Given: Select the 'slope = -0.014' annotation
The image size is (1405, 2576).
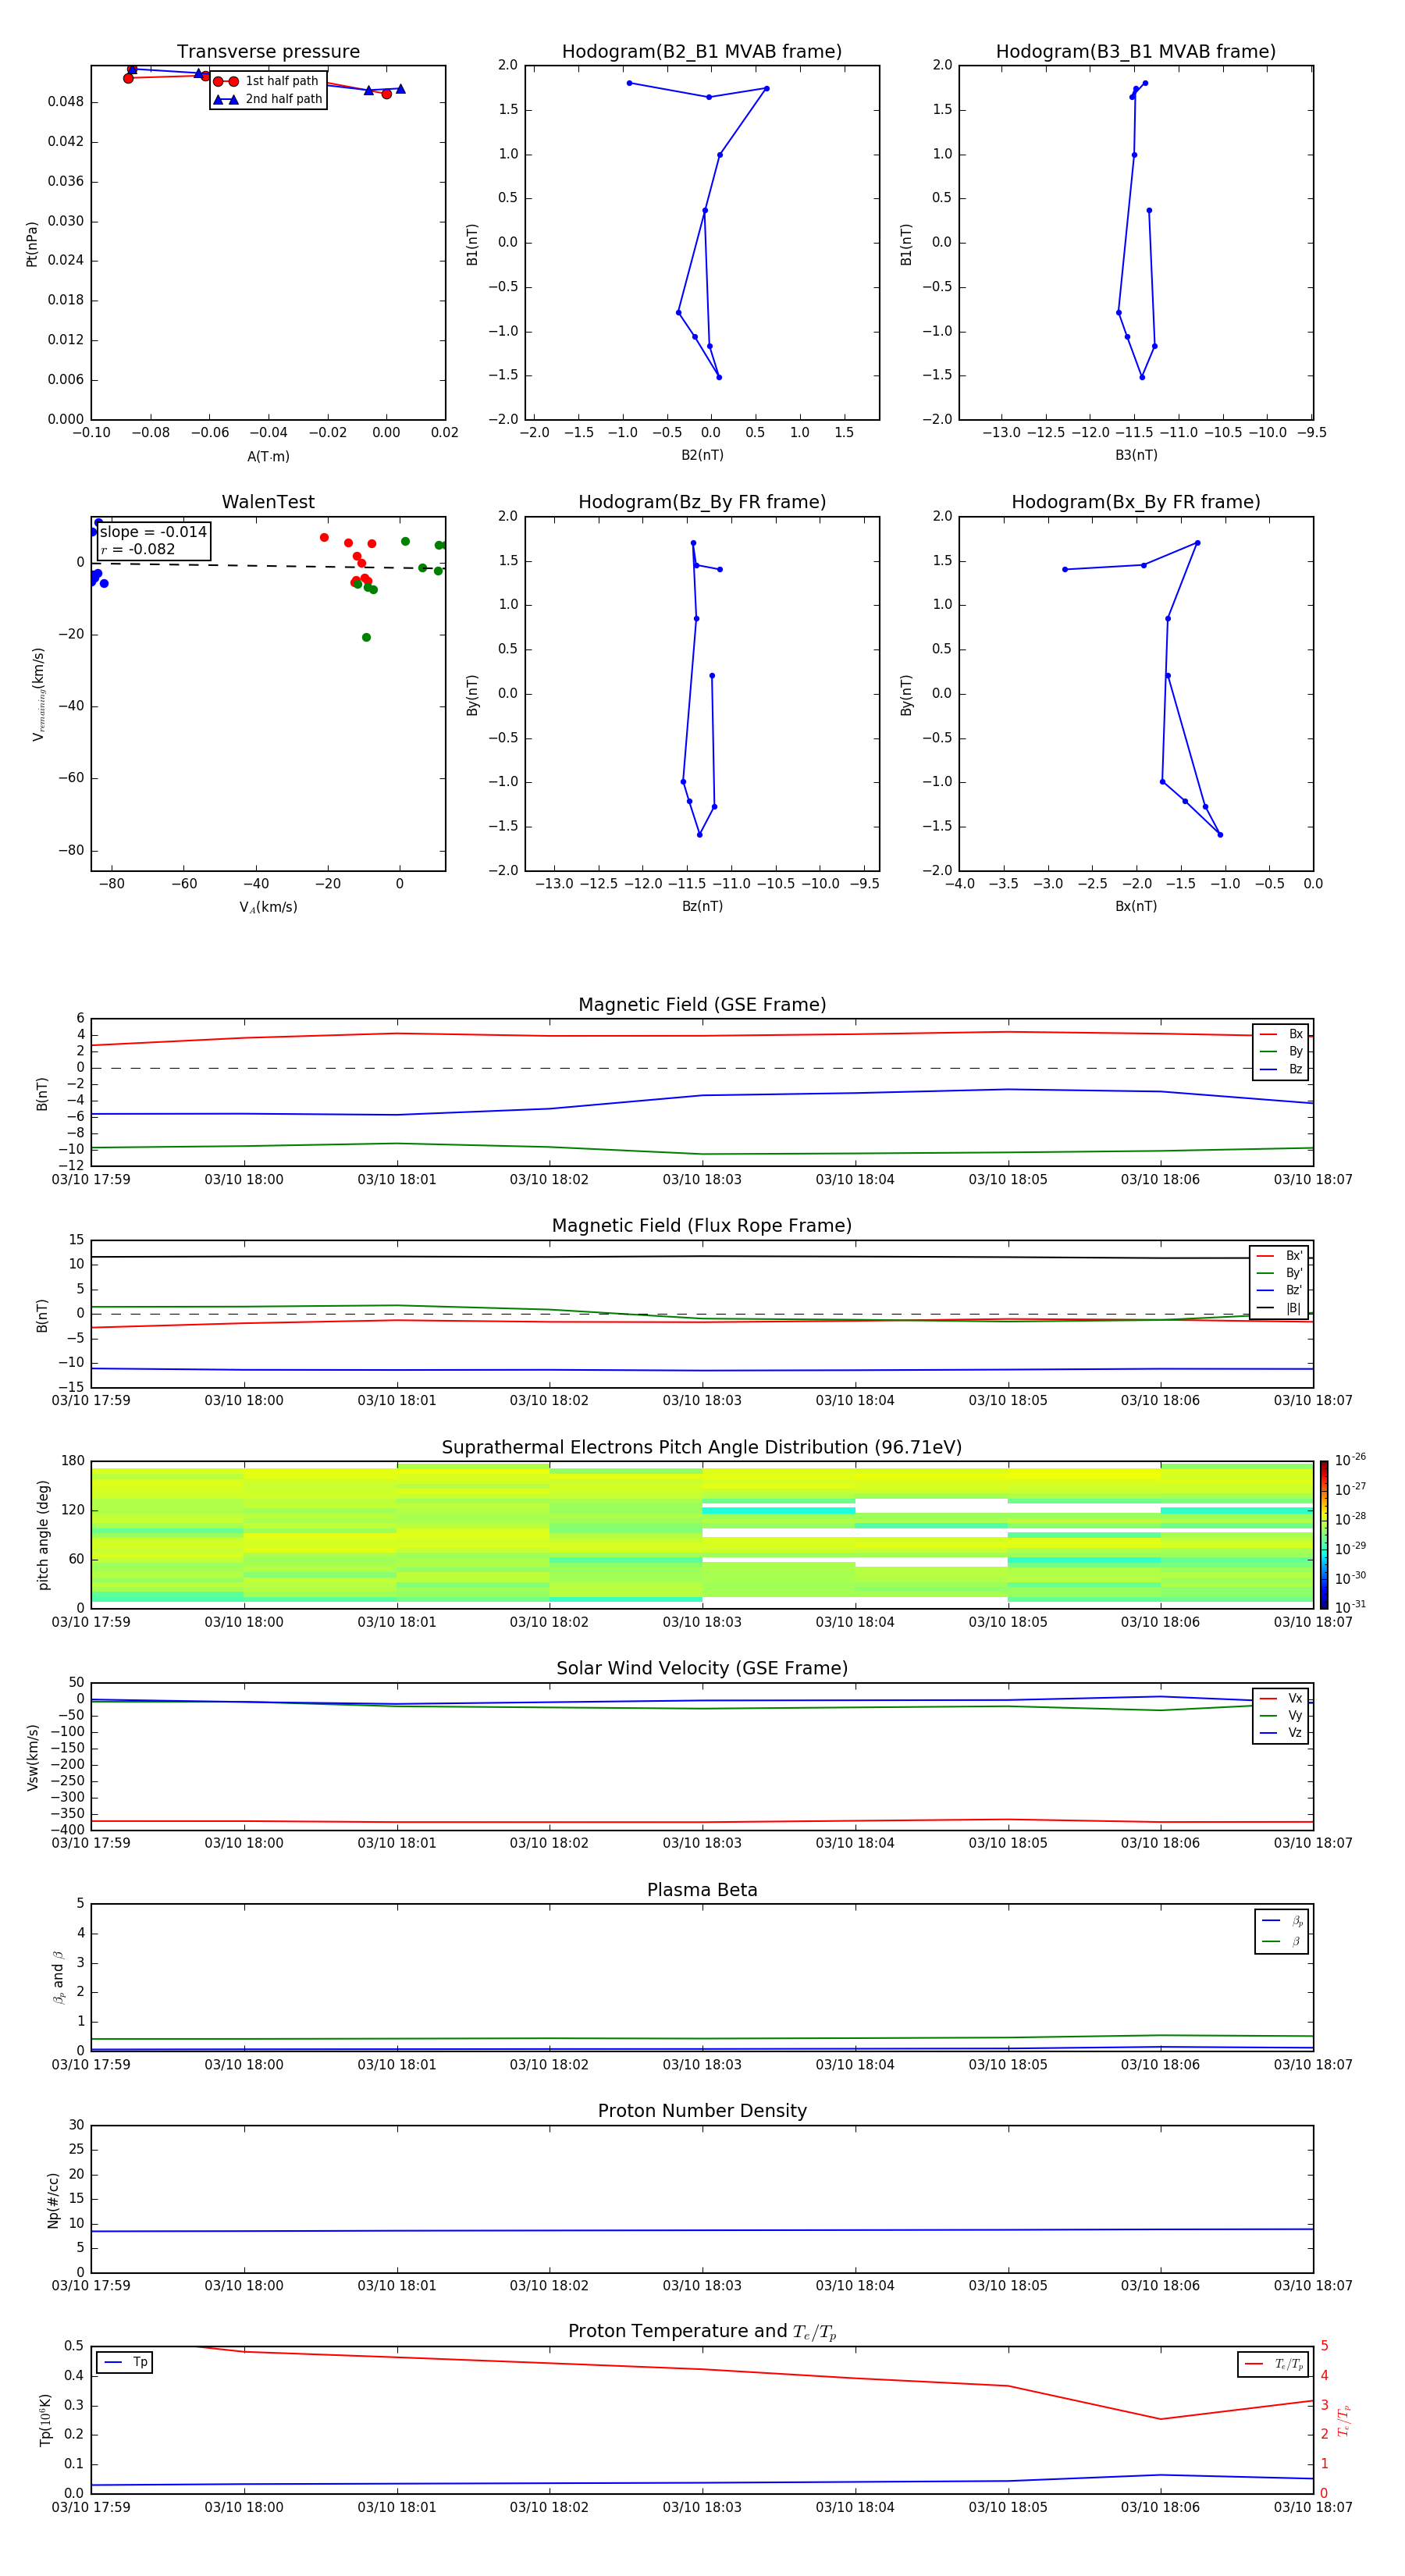Looking at the screenshot, I should click(x=153, y=532).
